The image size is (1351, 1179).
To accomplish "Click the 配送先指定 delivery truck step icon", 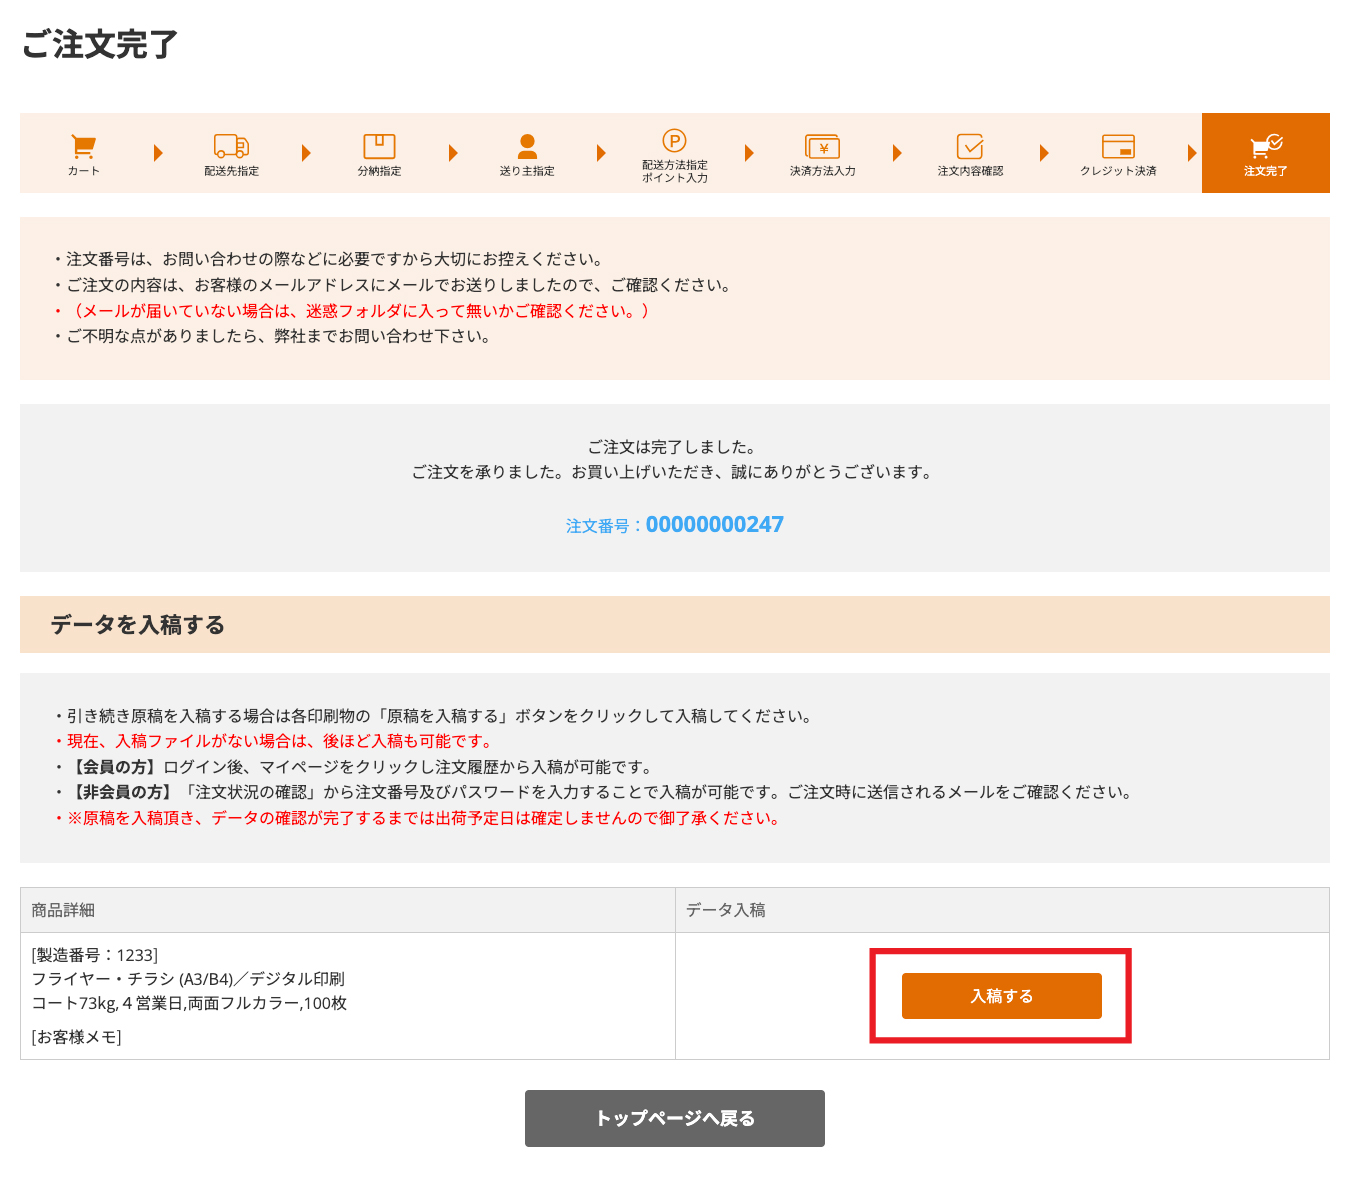I will point(231,146).
